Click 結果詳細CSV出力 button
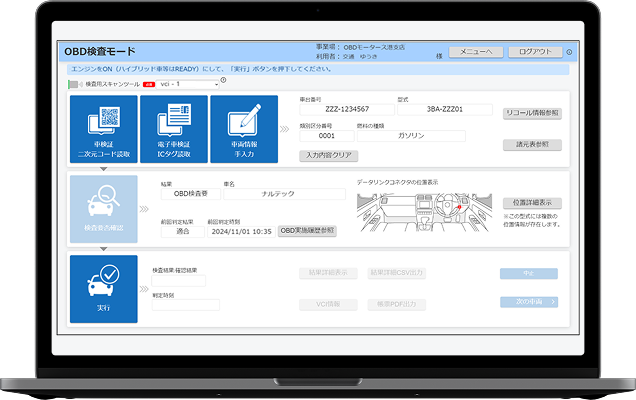The width and height of the screenshot is (636, 400). pyautogui.click(x=397, y=273)
